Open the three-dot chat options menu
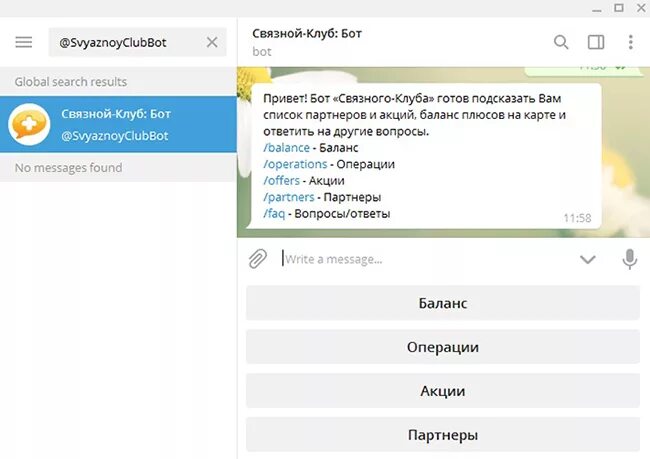The width and height of the screenshot is (650, 459). [x=631, y=42]
